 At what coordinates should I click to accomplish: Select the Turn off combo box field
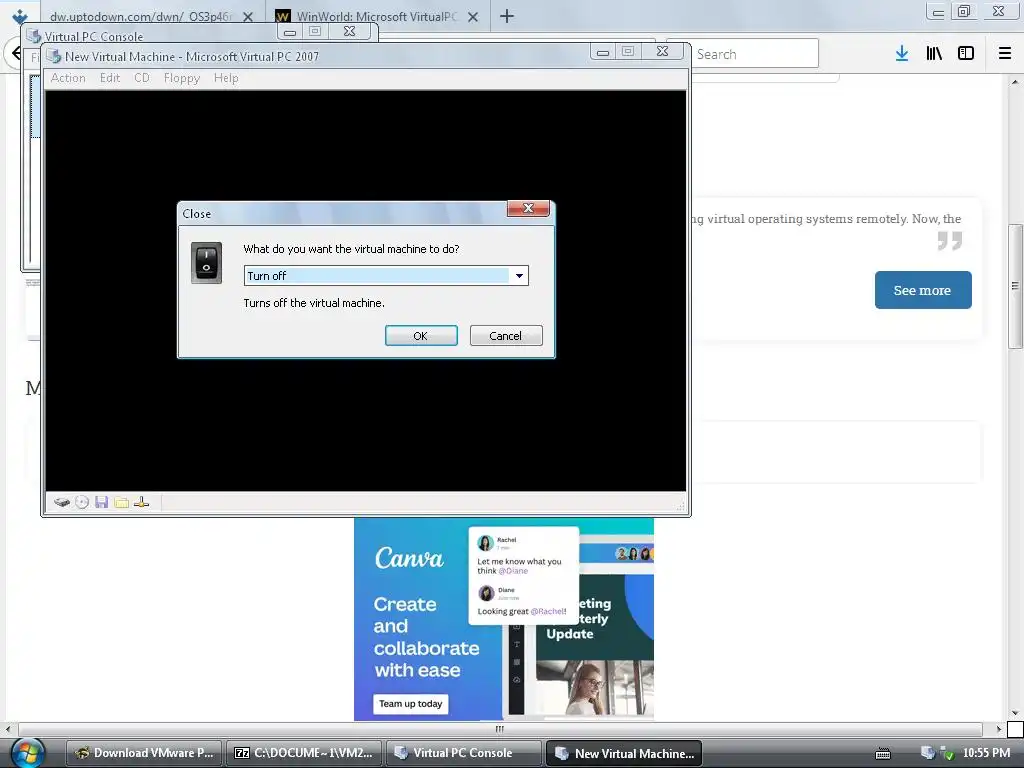[386, 276]
